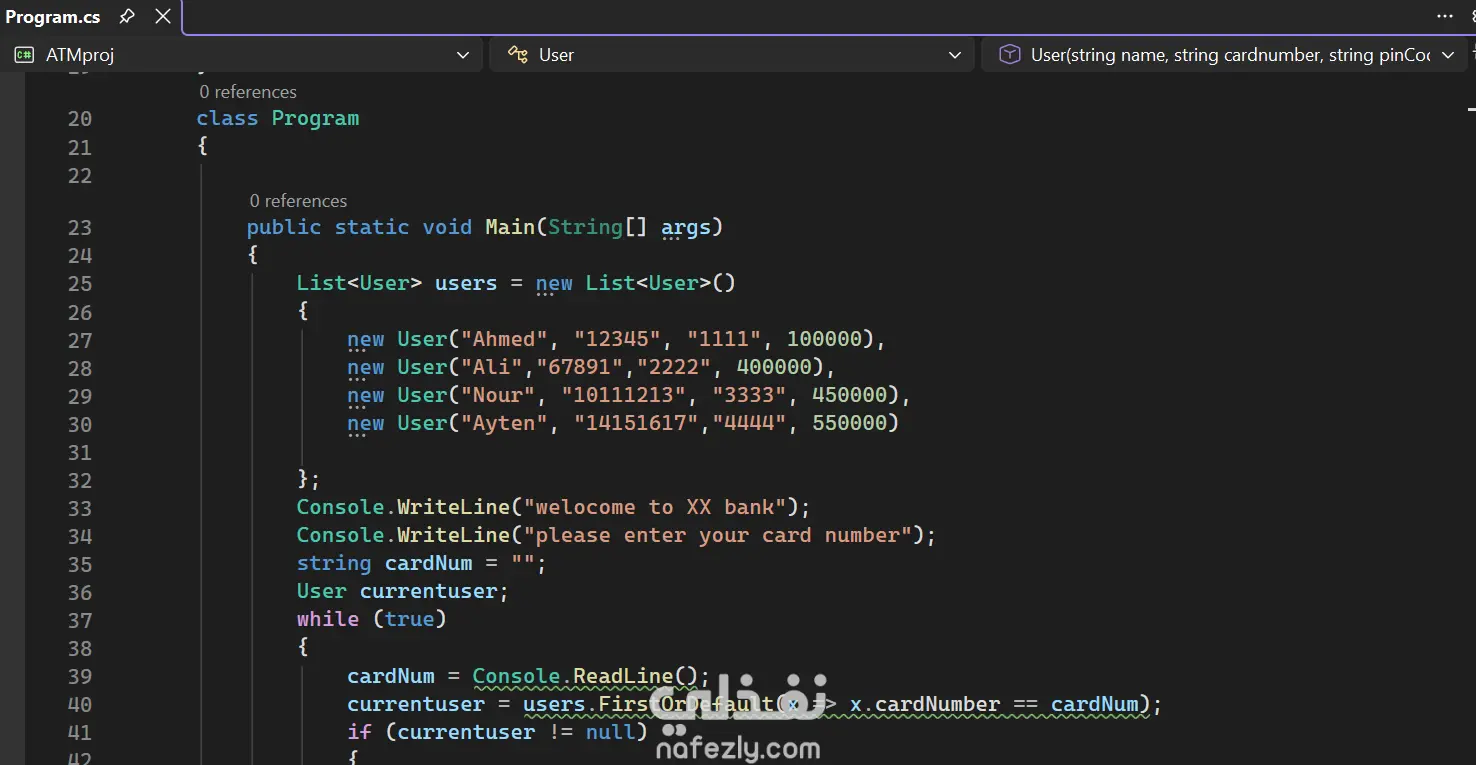Viewport: 1476px width, 765px height.
Task: Click the value 550000 on line 30
Action: (x=849, y=423)
